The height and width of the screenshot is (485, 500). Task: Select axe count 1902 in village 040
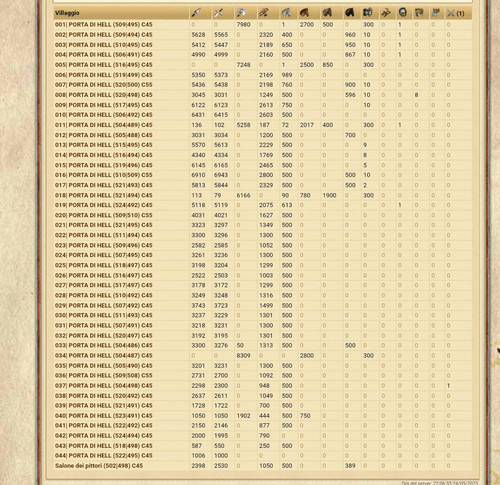243,416
